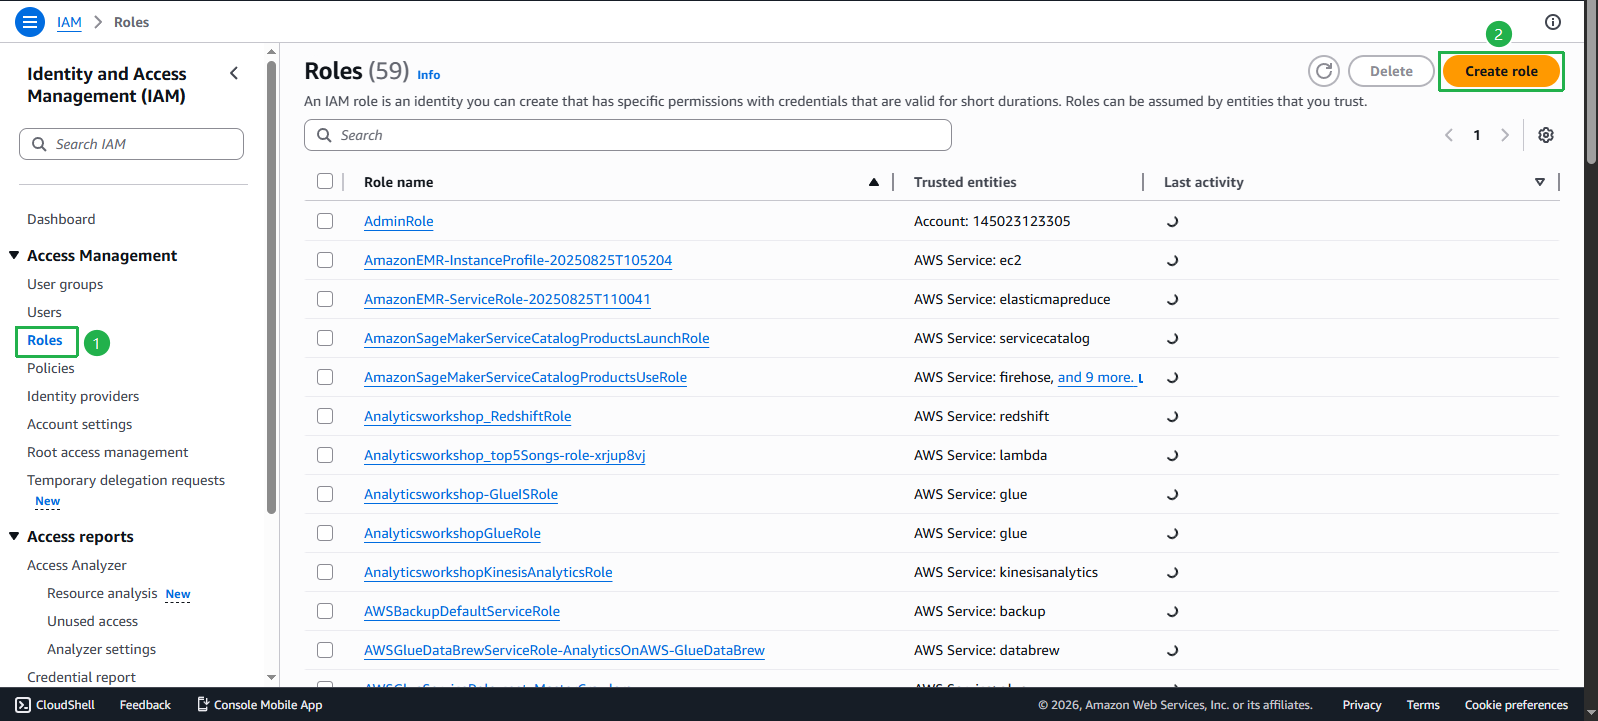Image resolution: width=1598 pixels, height=721 pixels.
Task: Open Dashboard in the sidebar
Action: click(61, 219)
